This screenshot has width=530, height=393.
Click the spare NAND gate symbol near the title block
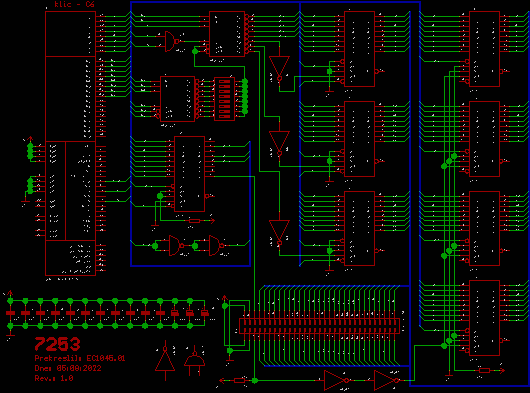(194, 361)
